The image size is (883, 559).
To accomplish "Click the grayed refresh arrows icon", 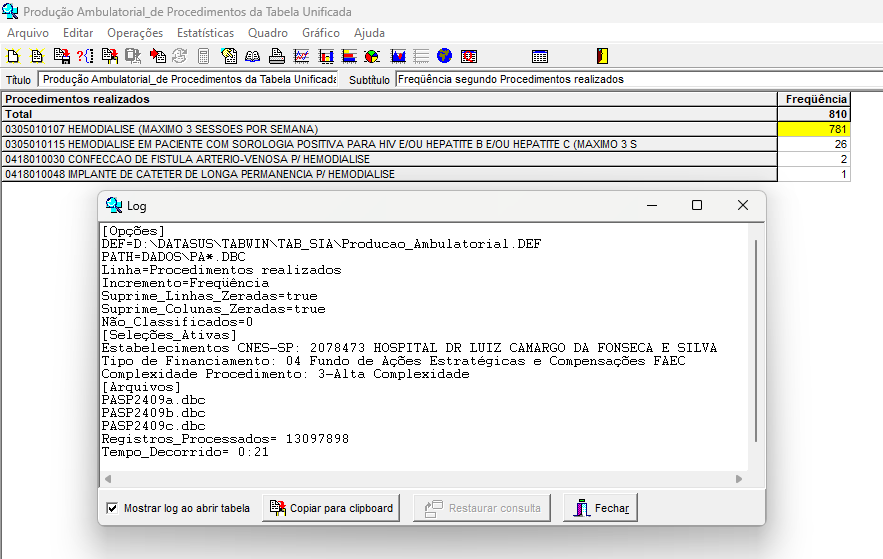I will 180,56.
